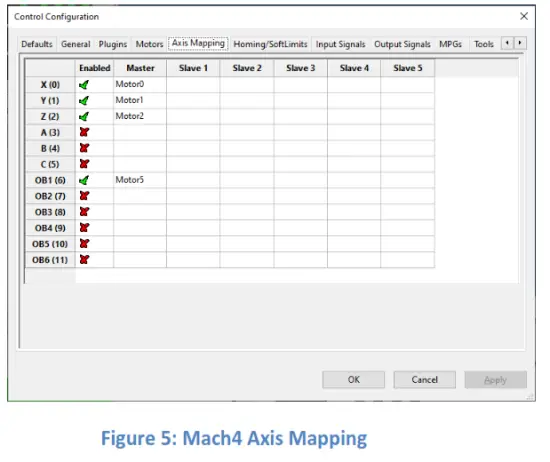Image resolution: width=550 pixels, height=462 pixels.
Task: Select the OB3 (8) row header
Action: pyautogui.click(x=50, y=212)
